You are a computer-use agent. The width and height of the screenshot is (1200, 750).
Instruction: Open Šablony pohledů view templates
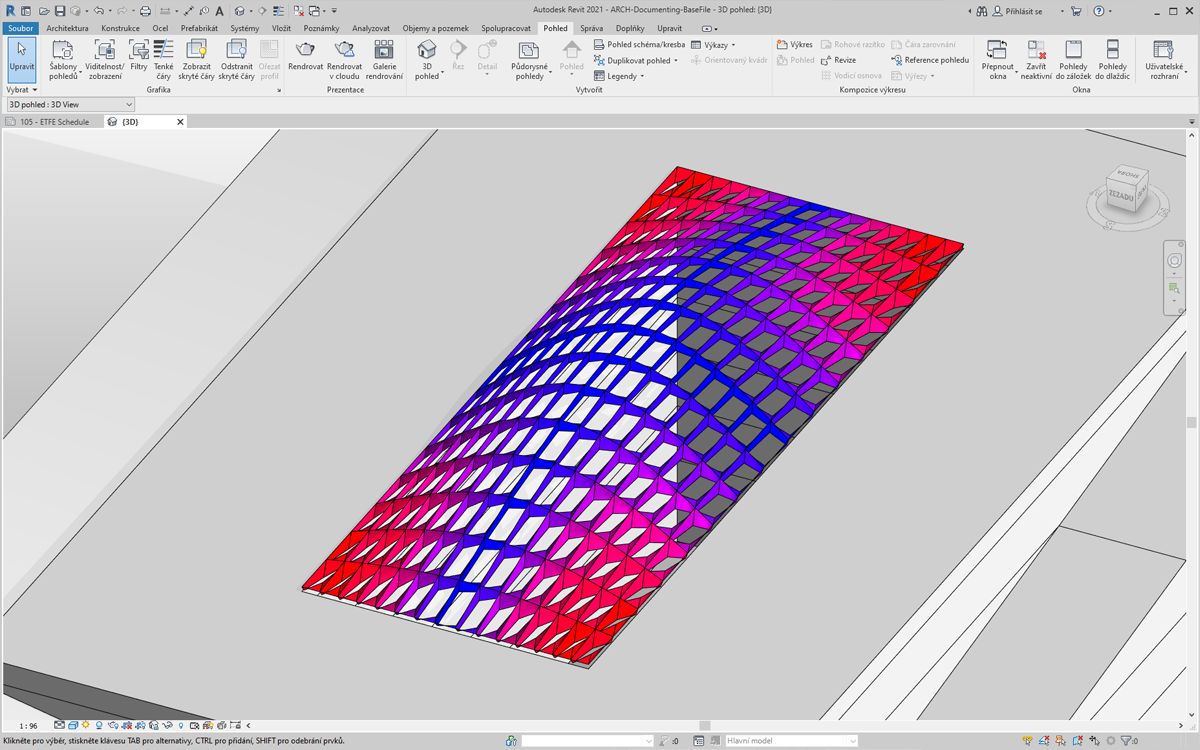point(63,60)
